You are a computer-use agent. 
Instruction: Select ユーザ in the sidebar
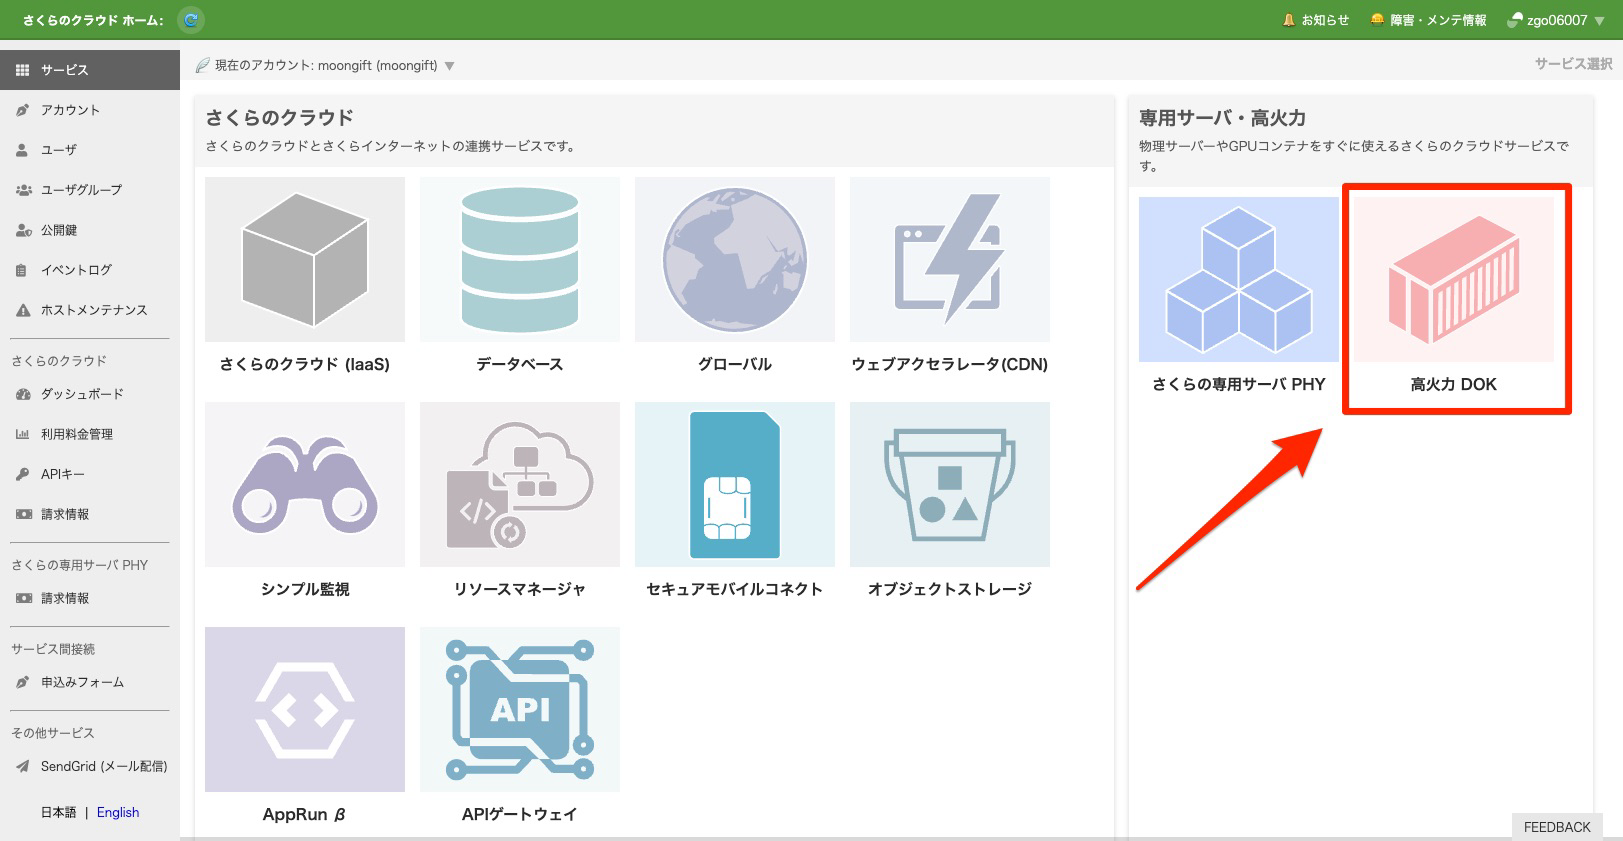tap(90, 150)
